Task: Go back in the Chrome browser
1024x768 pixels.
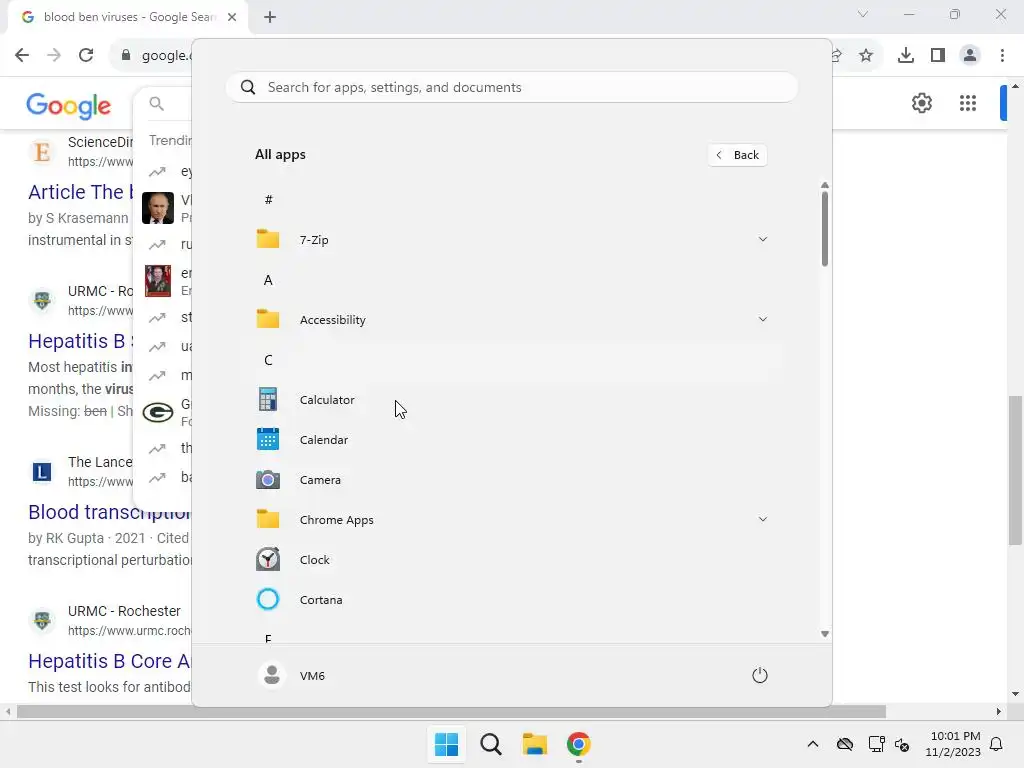Action: tap(22, 55)
